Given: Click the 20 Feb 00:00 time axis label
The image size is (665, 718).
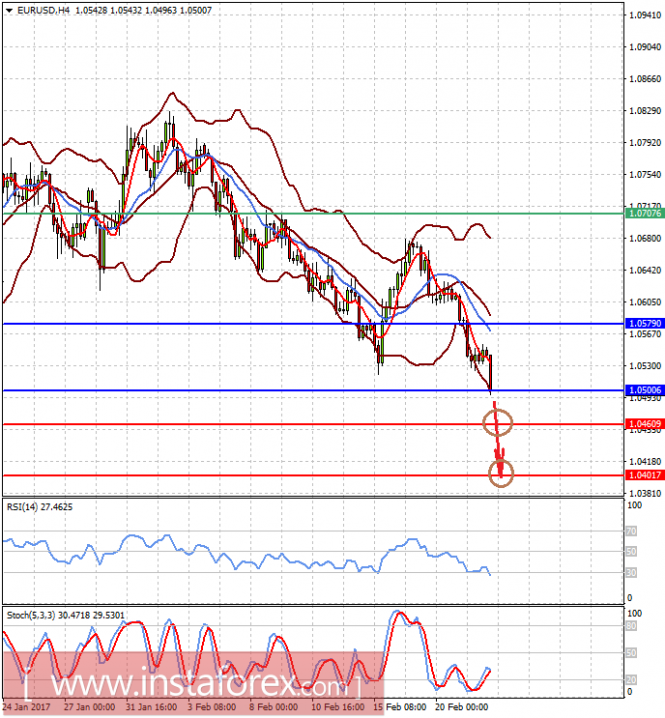Looking at the screenshot, I should pyautogui.click(x=461, y=707).
